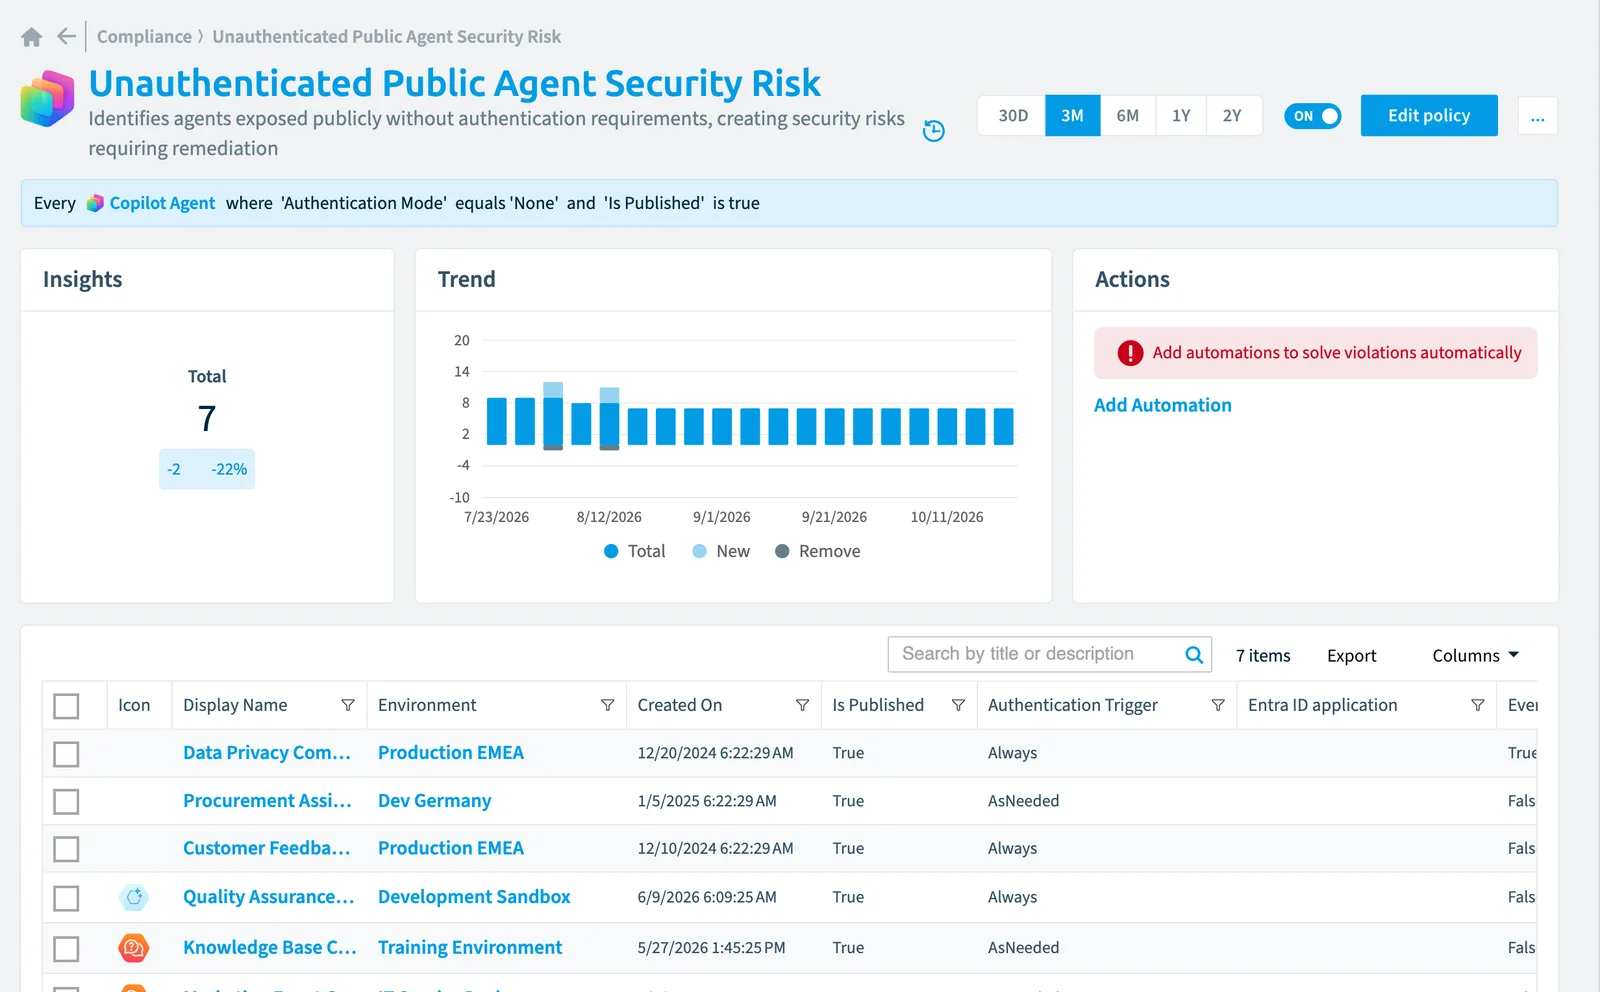This screenshot has height=992, width=1600.
Task: Open the Copilot Agent link in rule
Action: click(162, 203)
